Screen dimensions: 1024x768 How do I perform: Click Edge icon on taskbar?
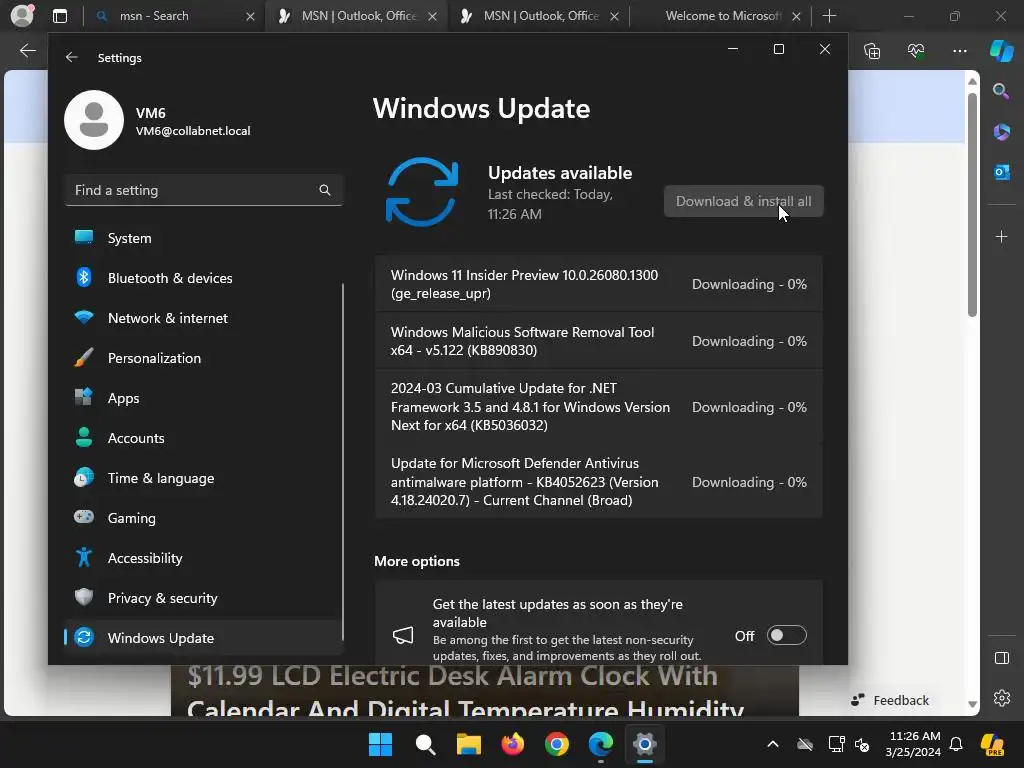[x=601, y=744]
